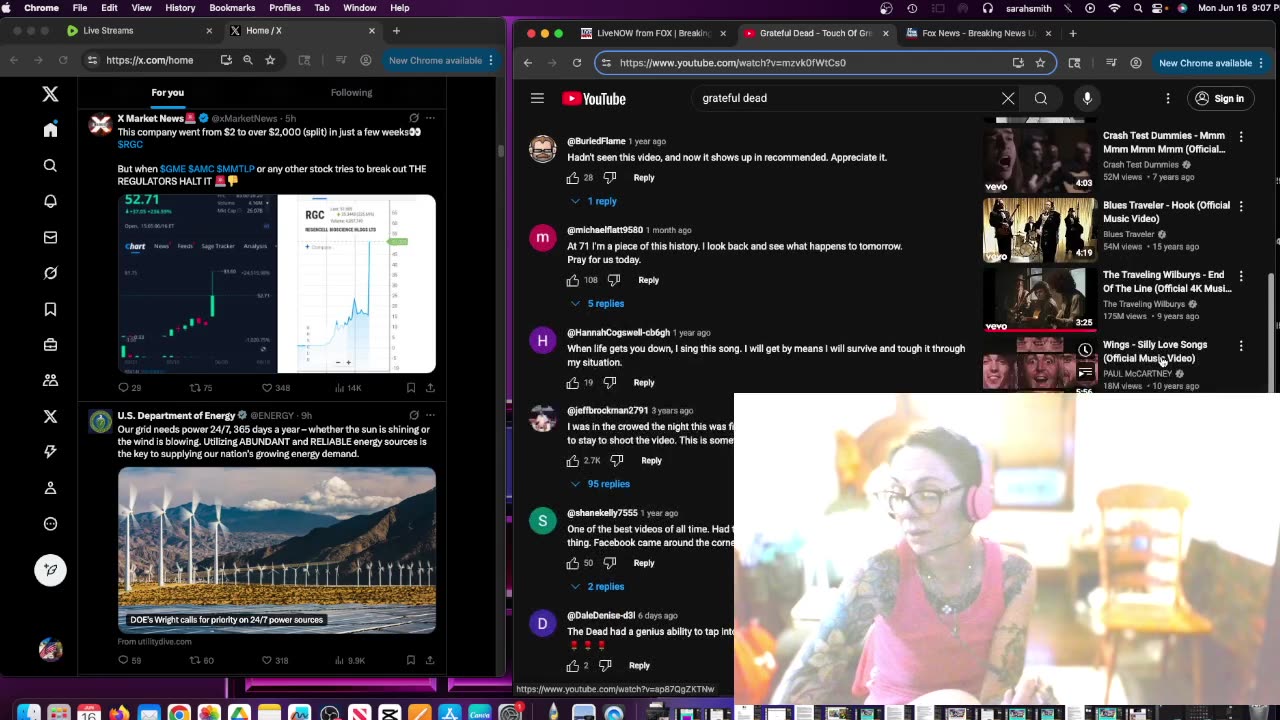Open More circle menu in X sidebar

50,524
